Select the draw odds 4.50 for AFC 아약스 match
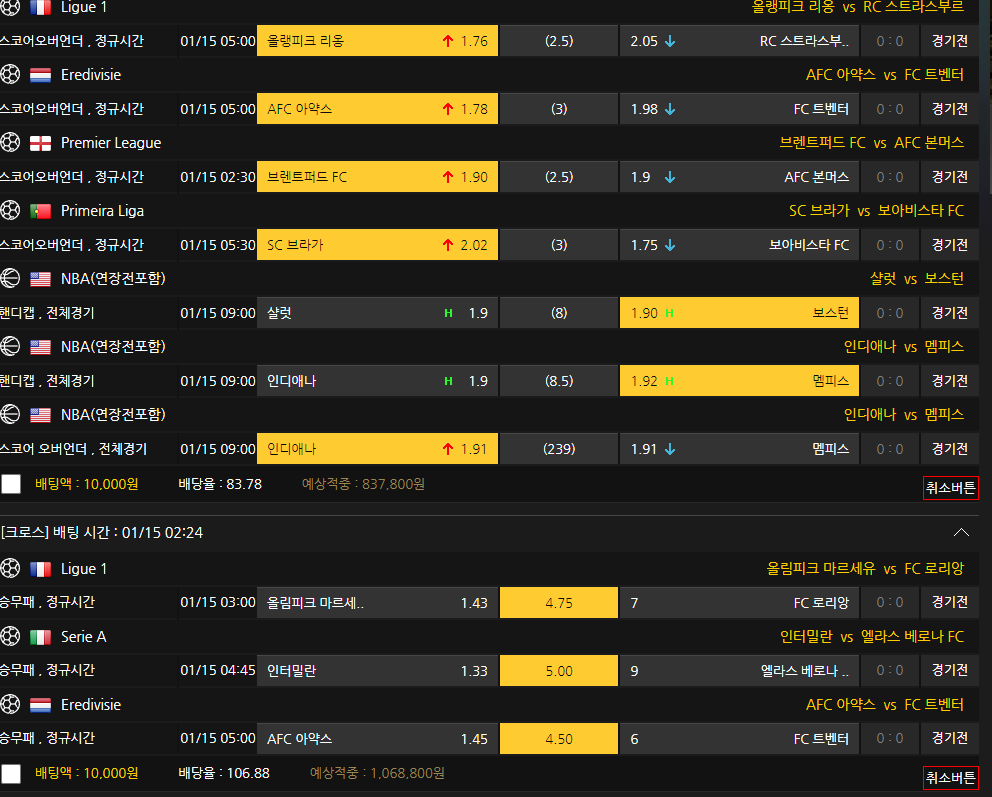Viewport: 992px width, 797px height. tap(559, 739)
